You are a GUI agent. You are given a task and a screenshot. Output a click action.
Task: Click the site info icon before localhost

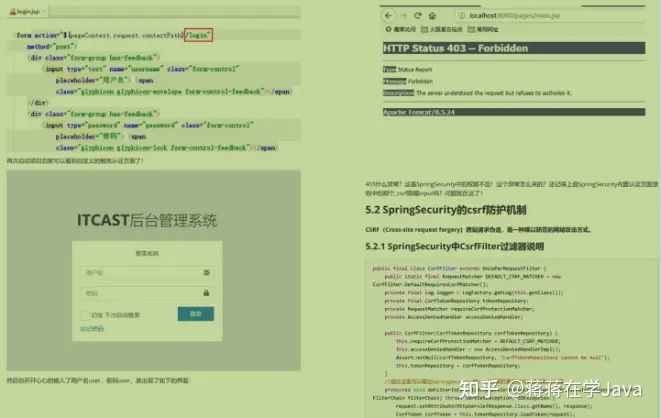(462, 16)
